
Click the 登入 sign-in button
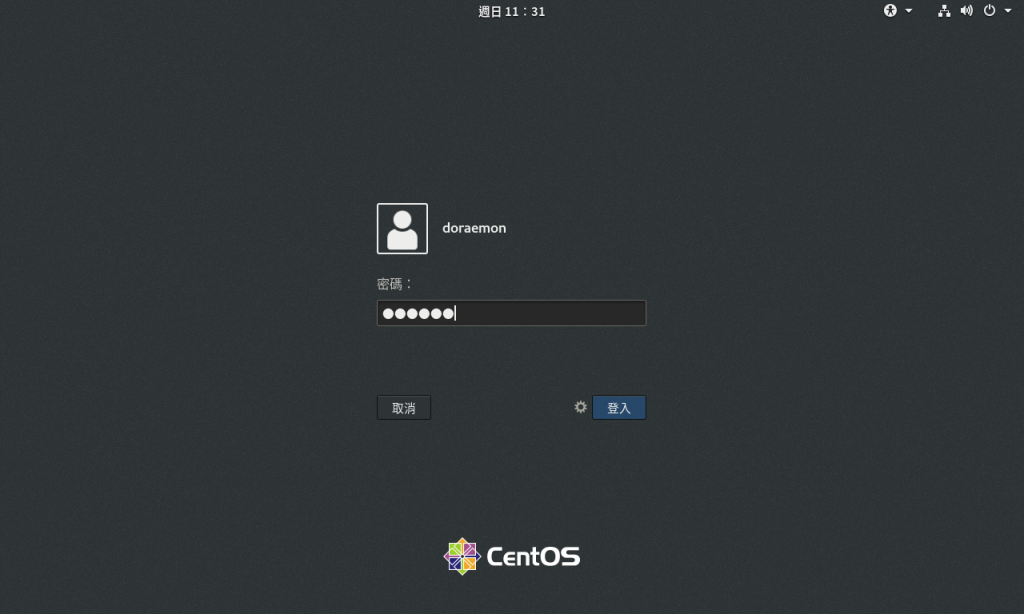619,408
